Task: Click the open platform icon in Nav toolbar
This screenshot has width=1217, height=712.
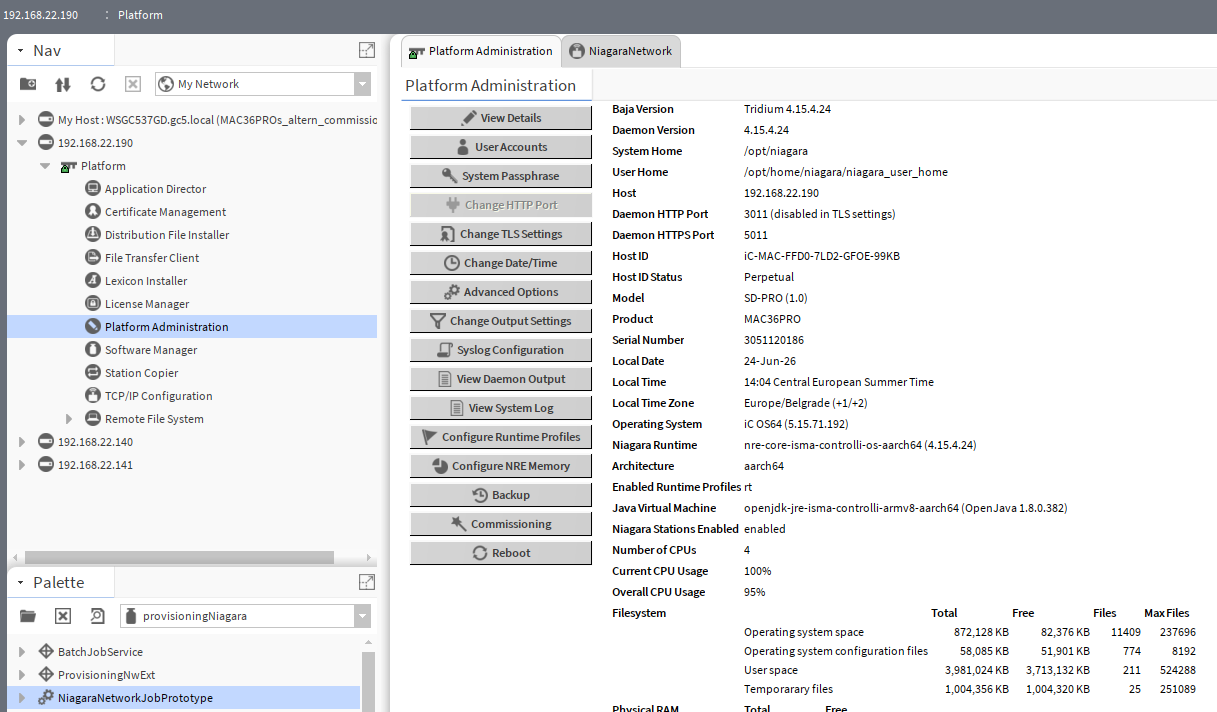Action: (x=28, y=84)
